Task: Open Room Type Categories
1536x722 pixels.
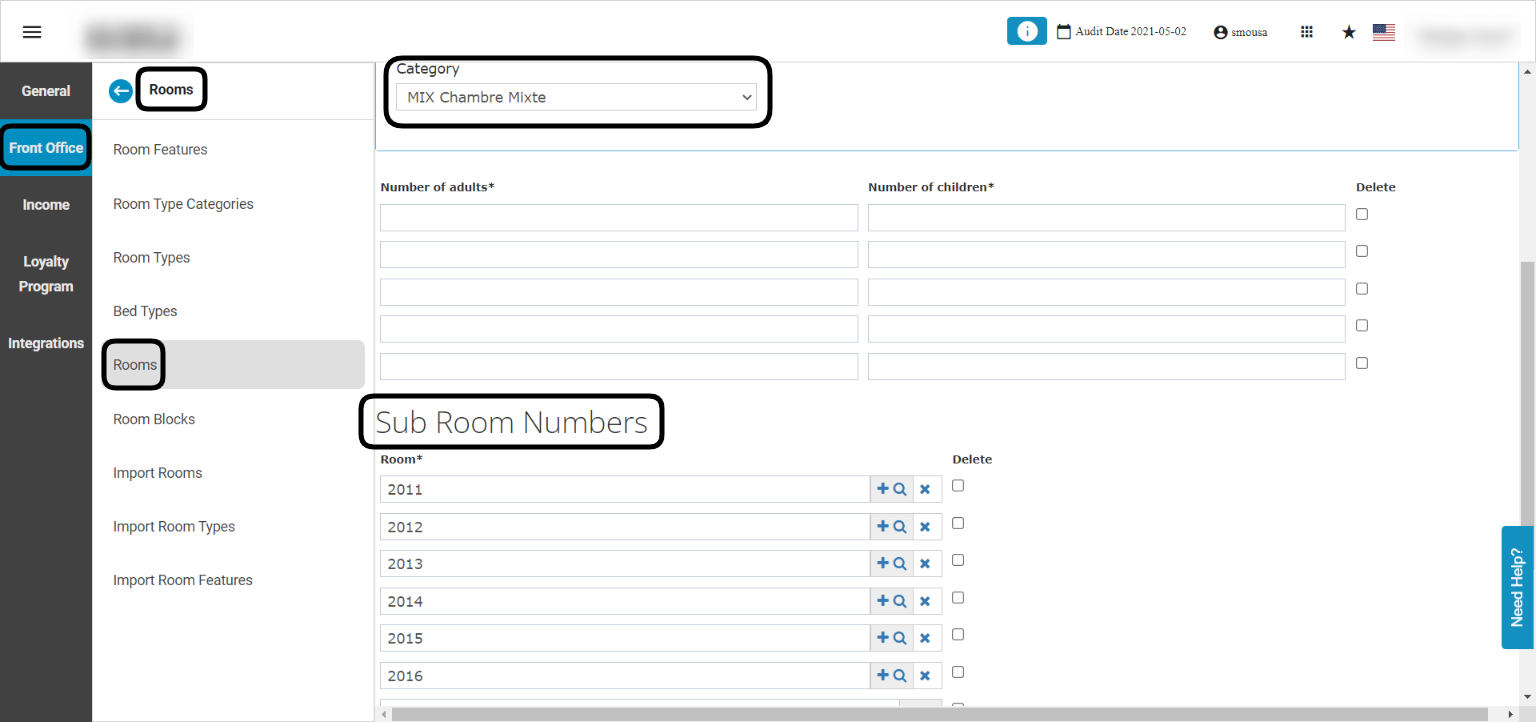Action: pyautogui.click(x=183, y=204)
